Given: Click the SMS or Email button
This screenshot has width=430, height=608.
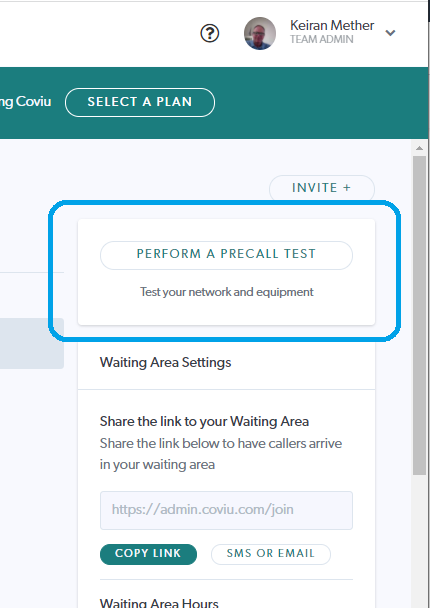Looking at the screenshot, I should [x=271, y=554].
